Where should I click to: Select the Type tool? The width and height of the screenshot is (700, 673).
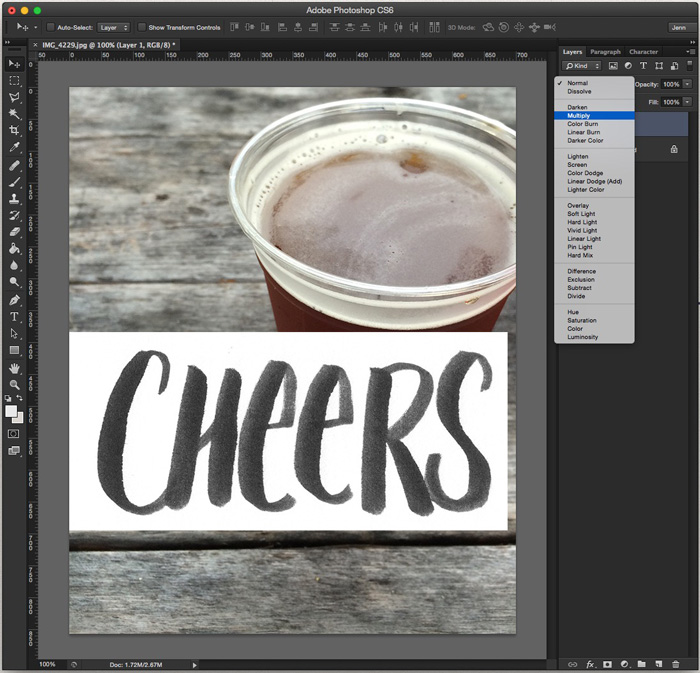coord(14,317)
